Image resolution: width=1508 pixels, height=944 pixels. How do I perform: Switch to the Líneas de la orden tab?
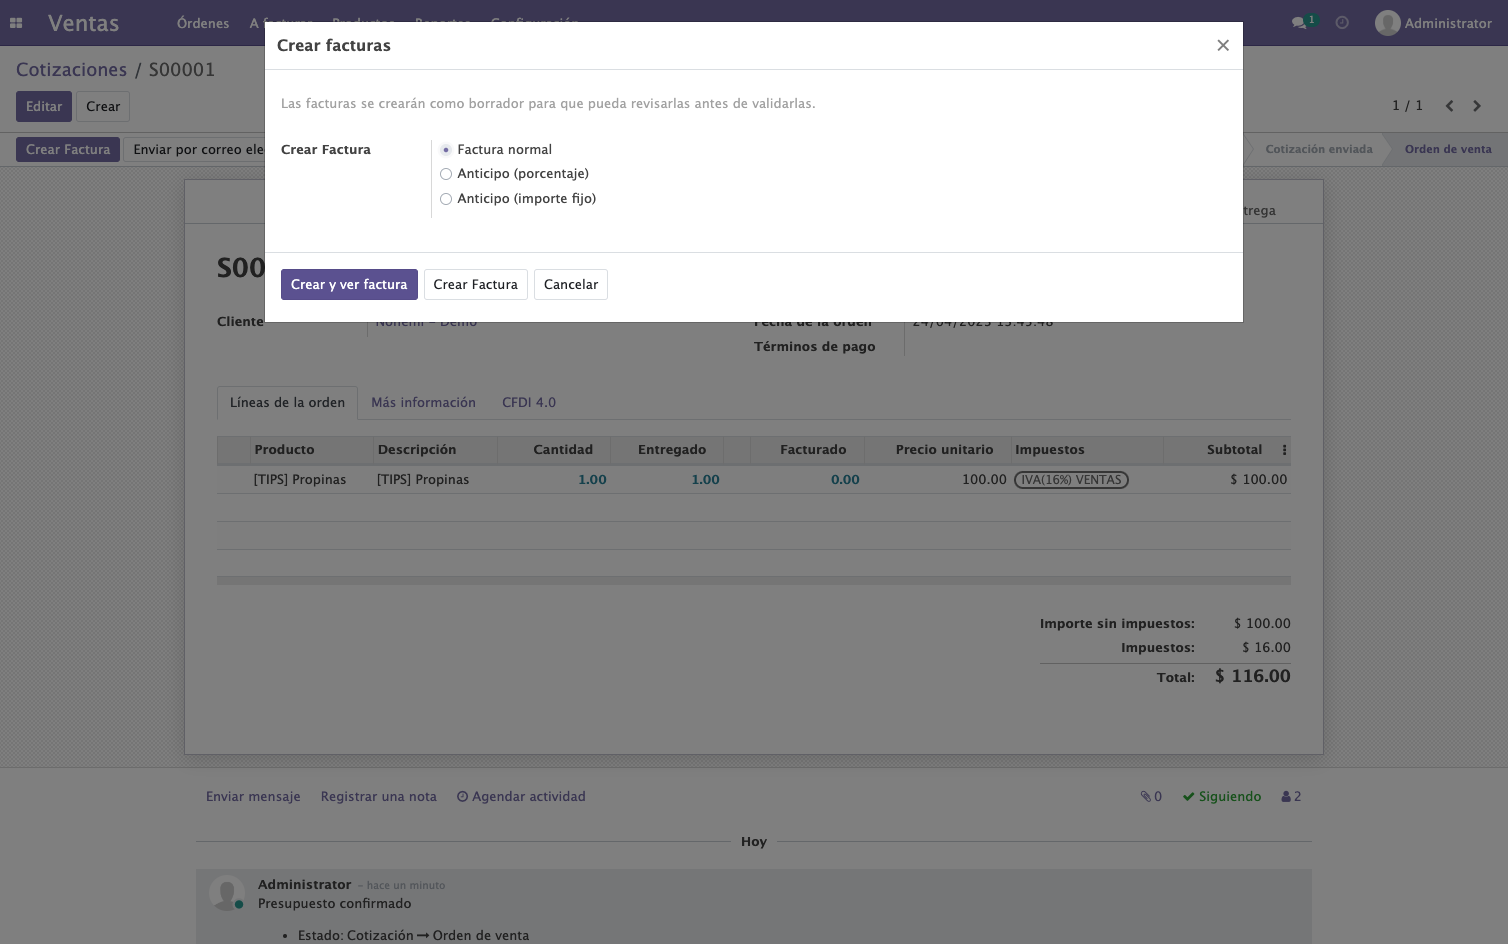tap(287, 403)
